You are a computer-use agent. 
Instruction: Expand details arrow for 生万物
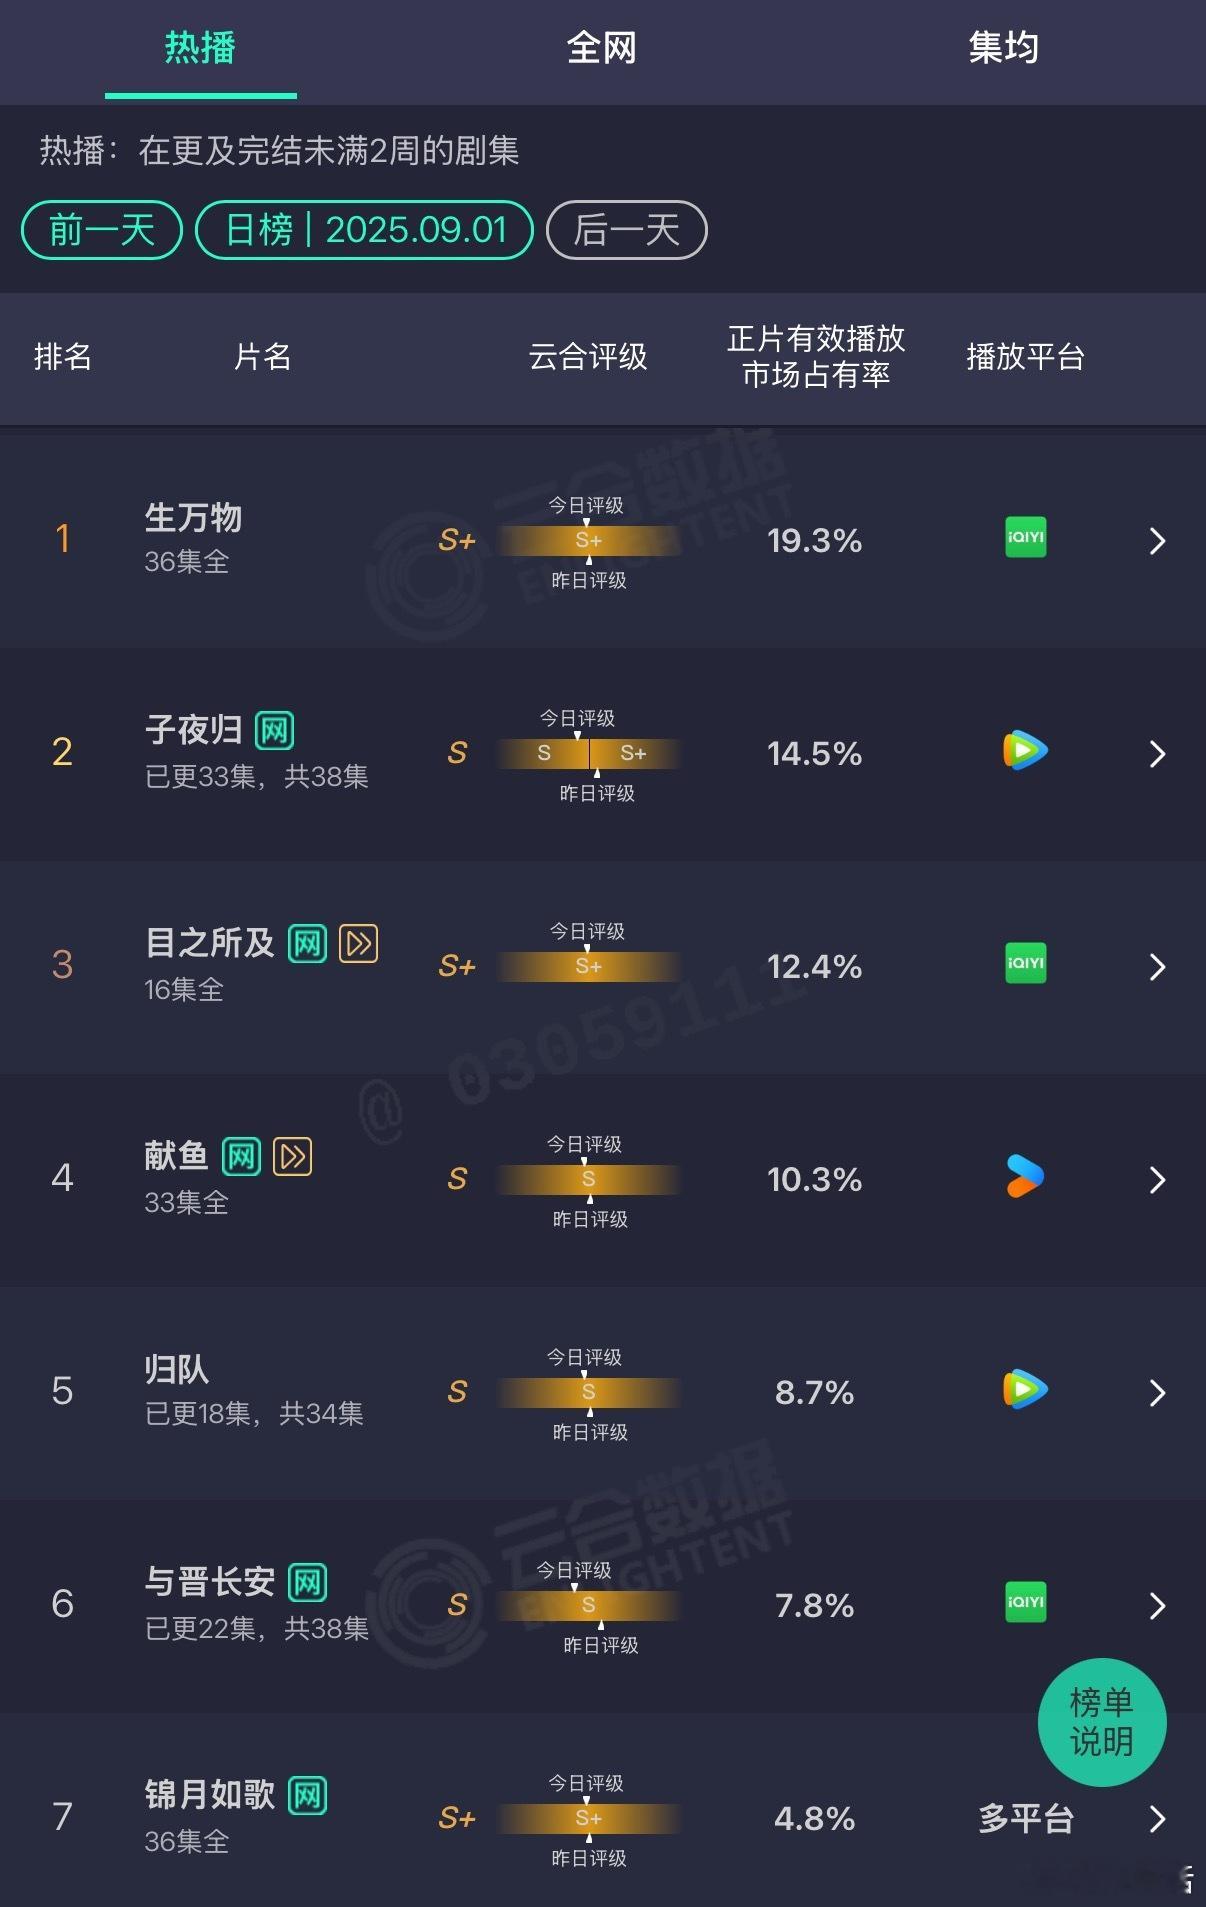click(x=1158, y=541)
